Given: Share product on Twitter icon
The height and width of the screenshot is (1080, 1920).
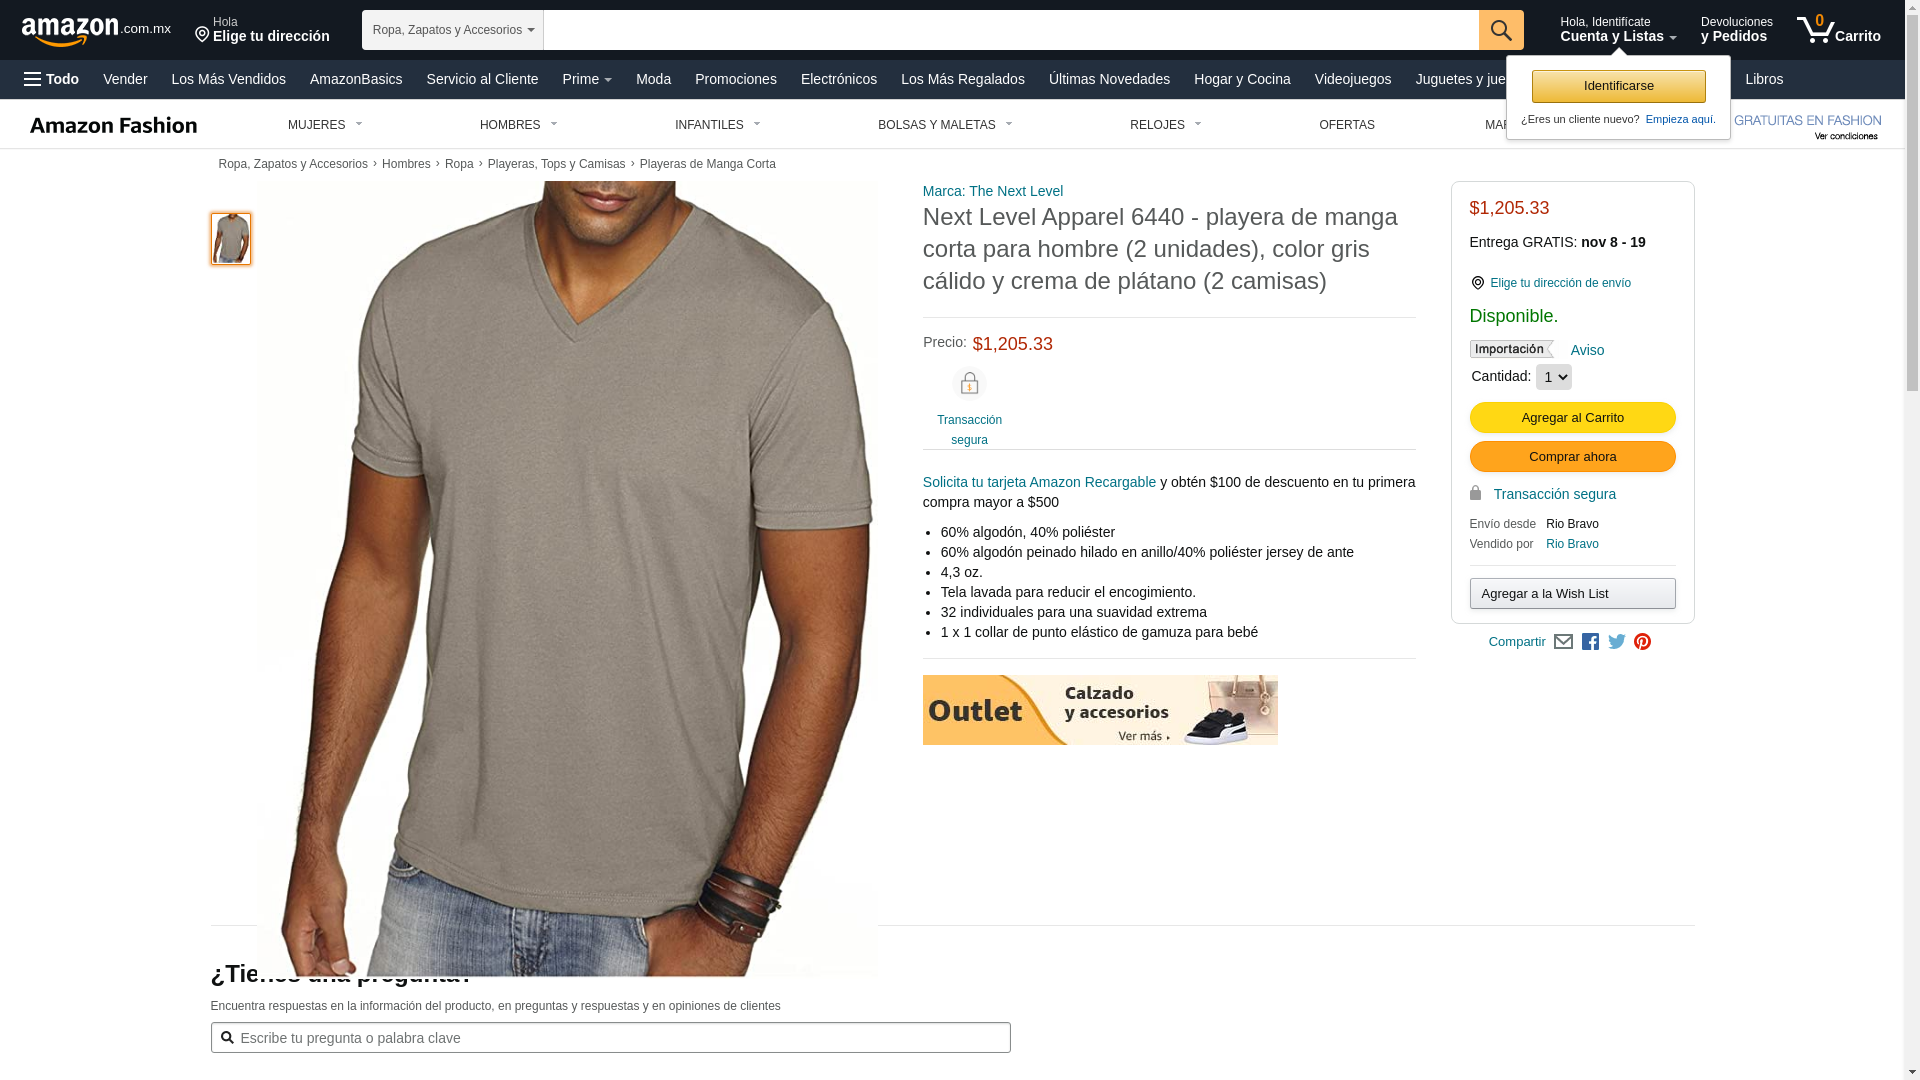Looking at the screenshot, I should tap(1617, 642).
